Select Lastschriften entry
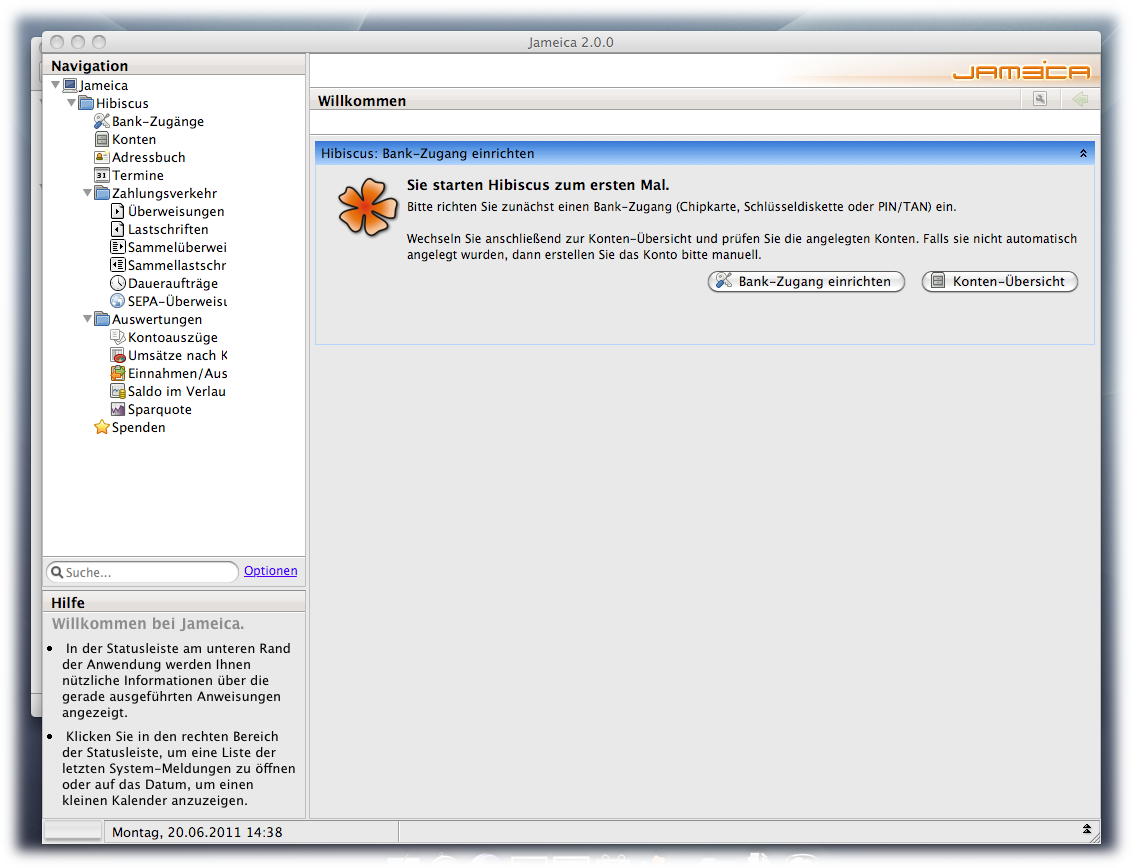 168,229
